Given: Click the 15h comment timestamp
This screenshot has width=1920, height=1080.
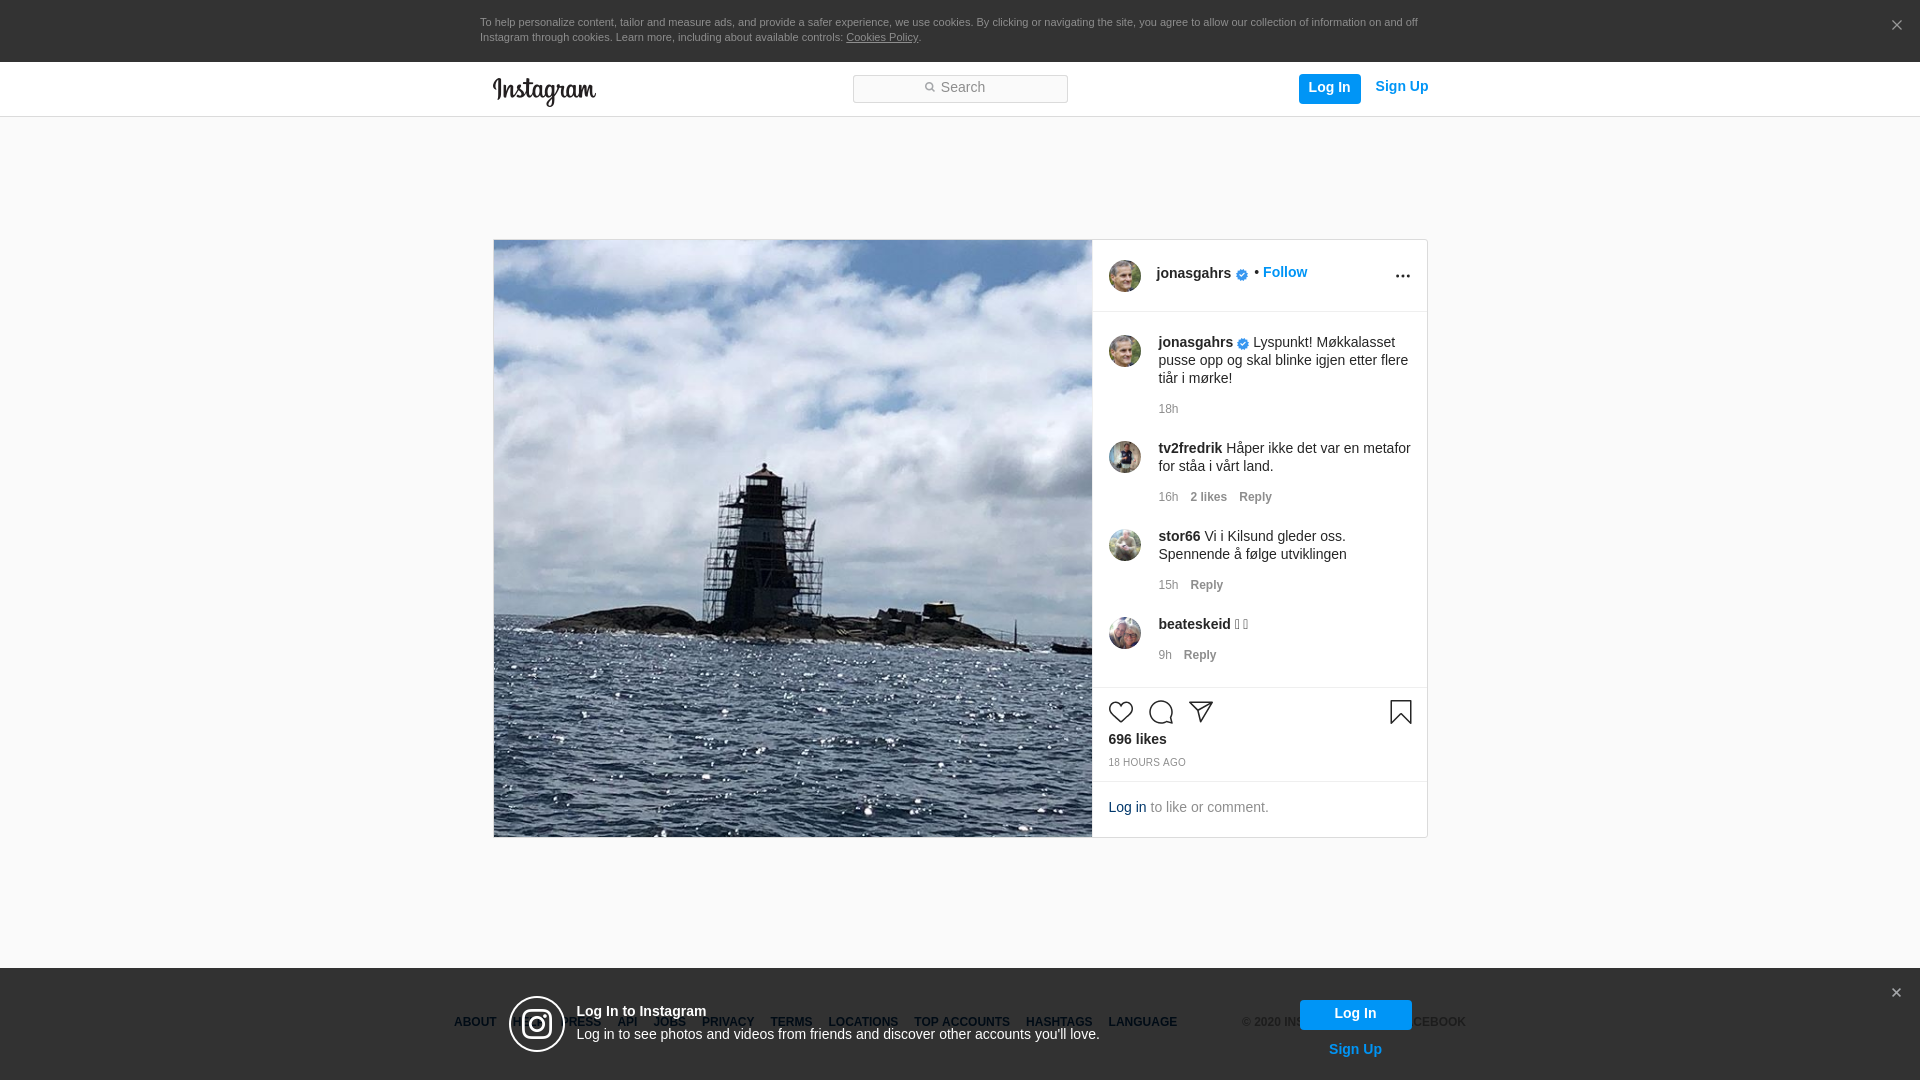Looking at the screenshot, I should coord(1168,585).
